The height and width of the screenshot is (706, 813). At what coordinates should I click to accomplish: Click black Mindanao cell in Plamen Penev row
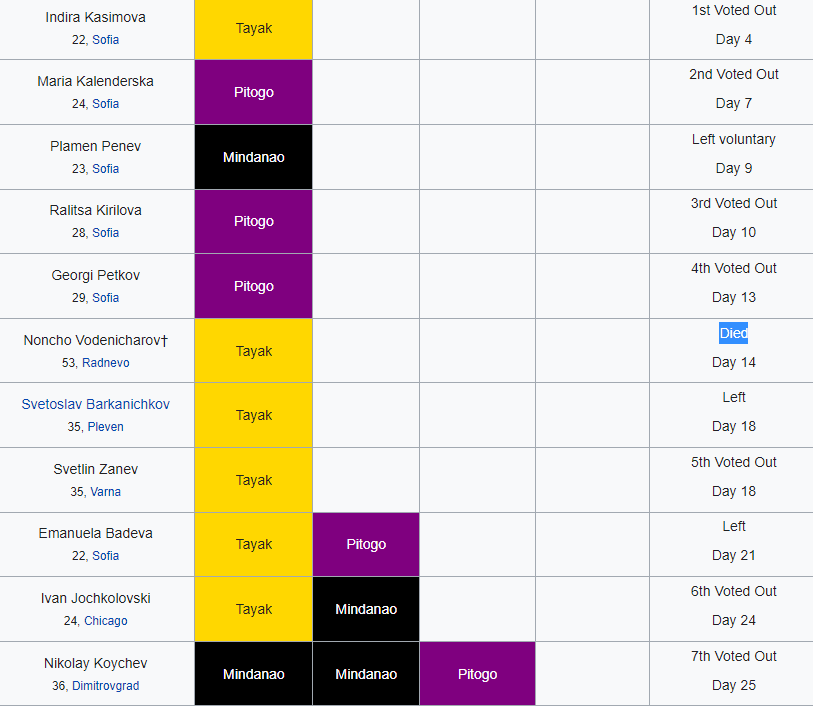(254, 157)
